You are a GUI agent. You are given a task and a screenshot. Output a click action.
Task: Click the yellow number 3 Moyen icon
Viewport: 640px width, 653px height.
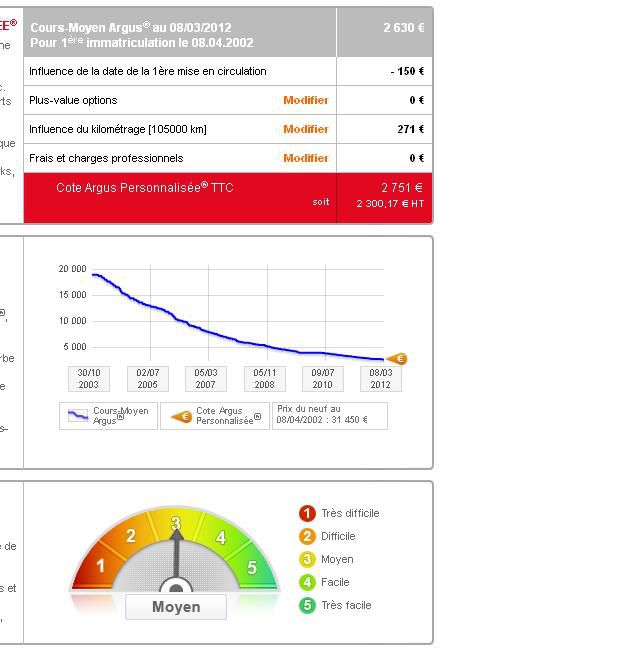coord(307,559)
